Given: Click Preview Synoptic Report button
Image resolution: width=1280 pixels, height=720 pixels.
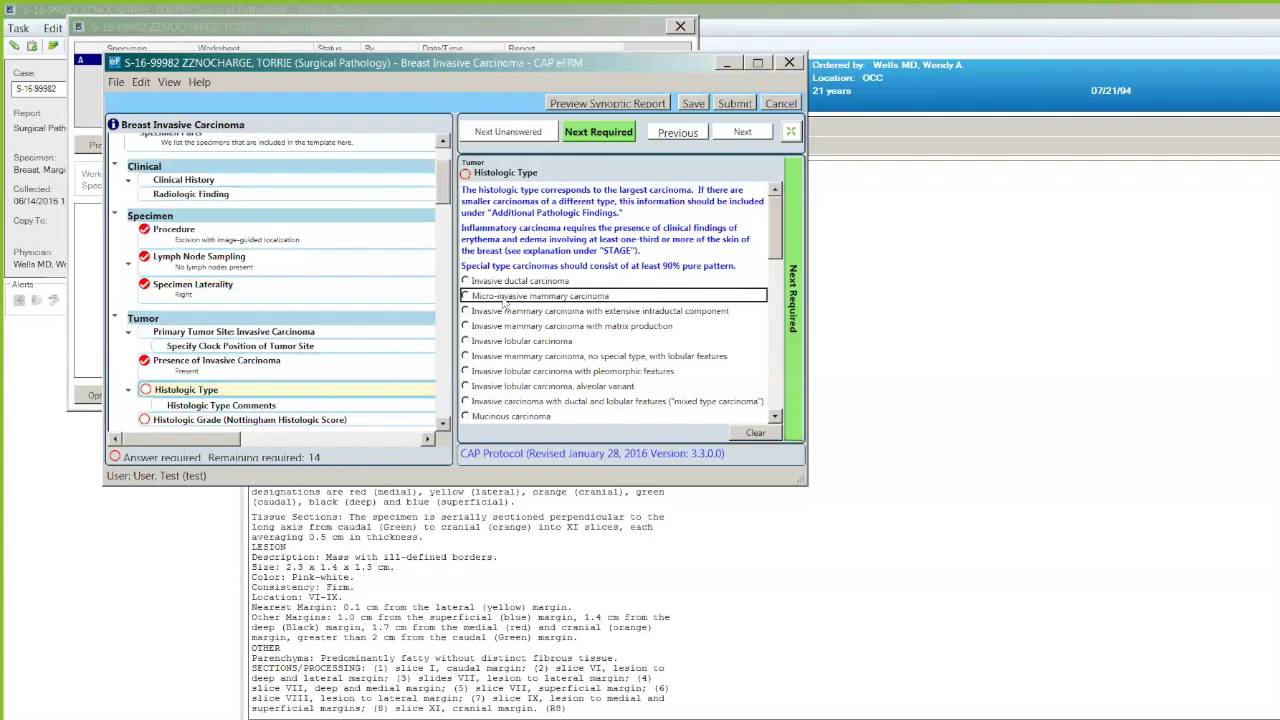Looking at the screenshot, I should [607, 103].
